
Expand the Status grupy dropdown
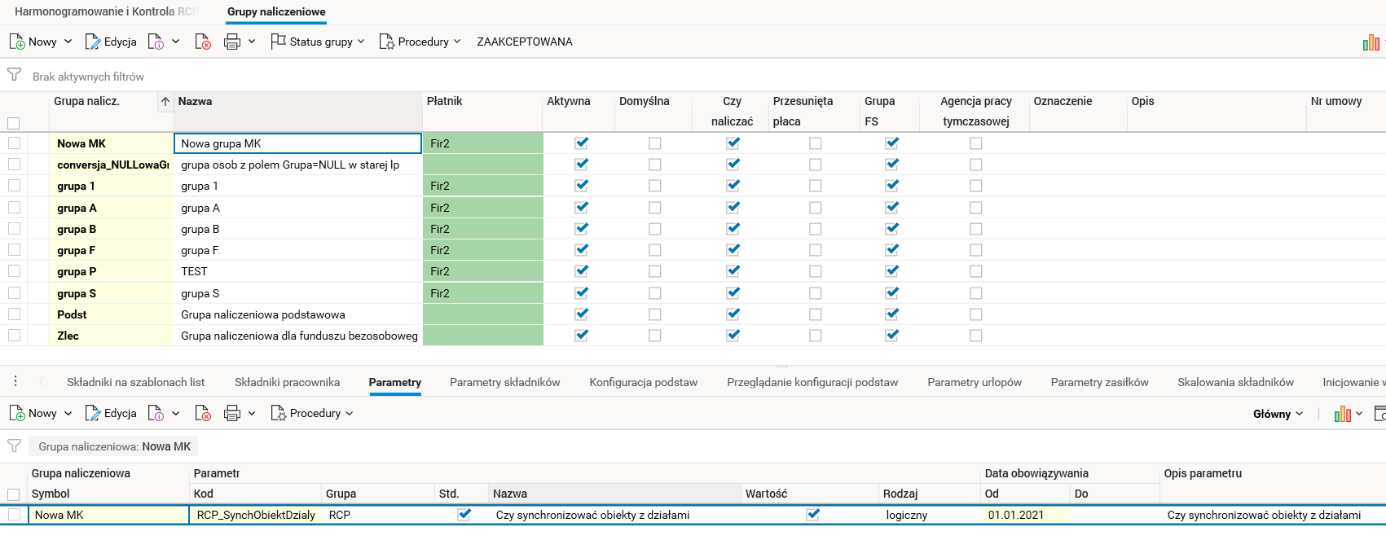pos(319,42)
